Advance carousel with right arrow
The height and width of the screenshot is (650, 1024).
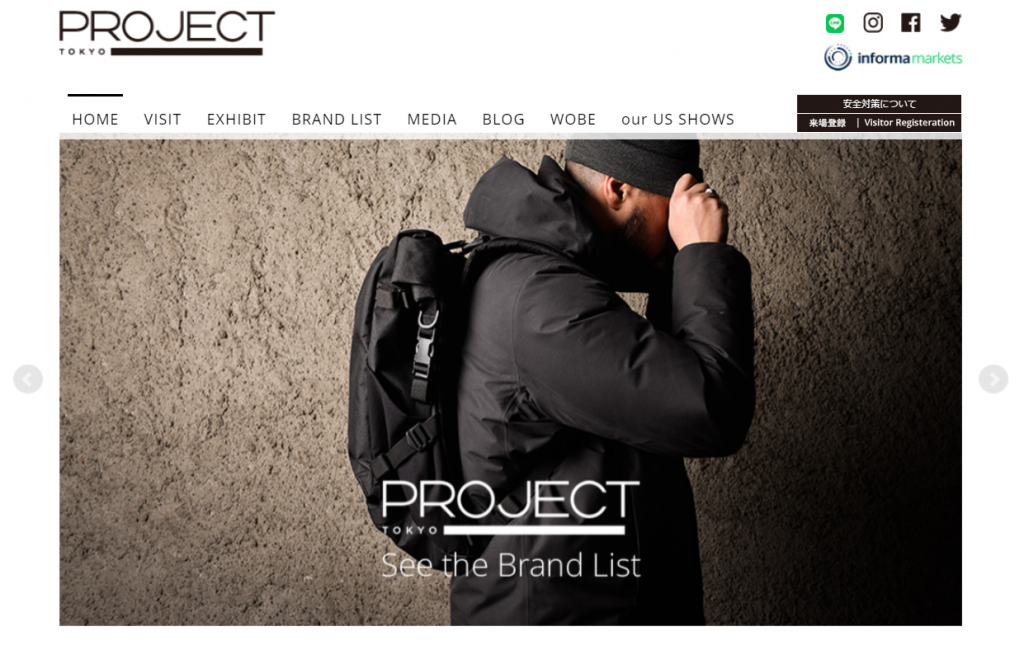[x=993, y=379]
